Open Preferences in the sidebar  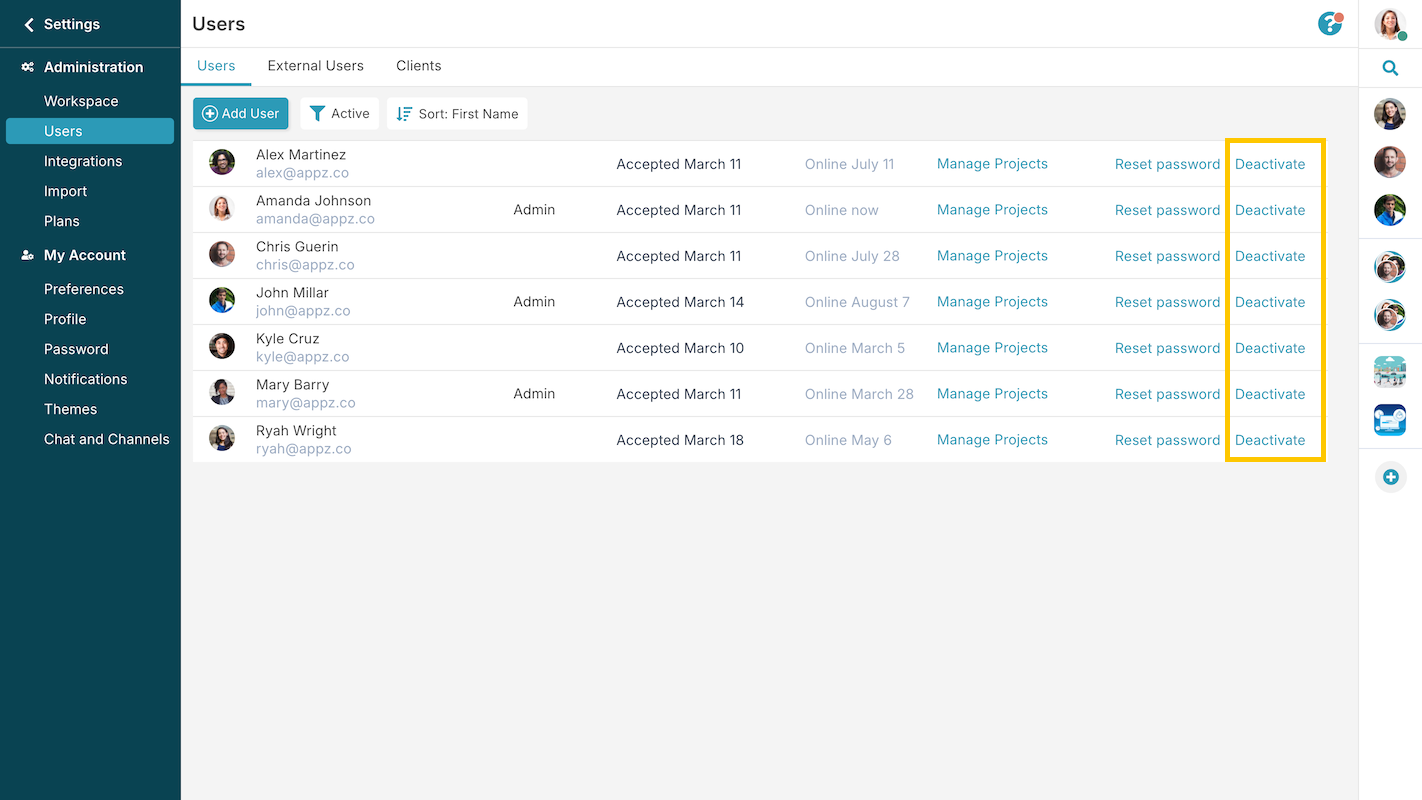coord(84,289)
